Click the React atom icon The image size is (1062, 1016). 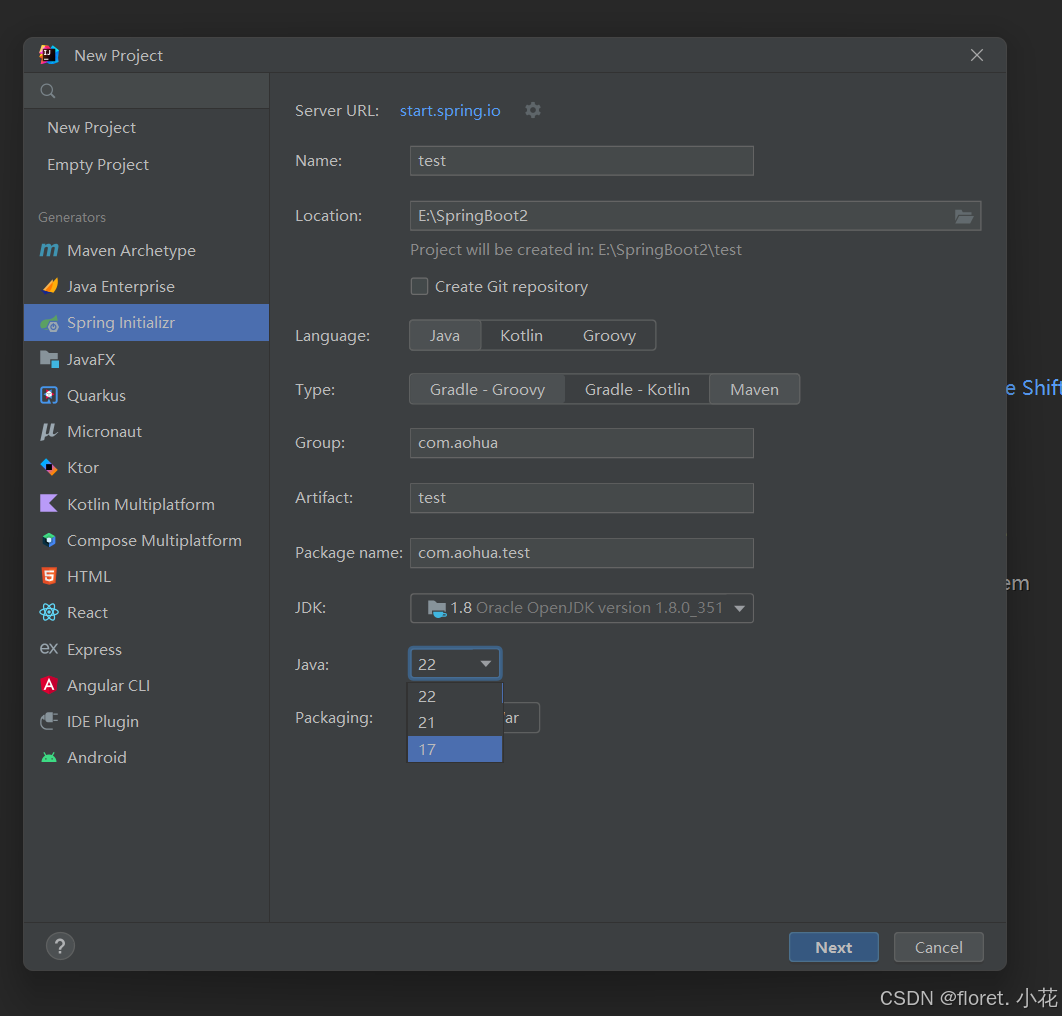pyautogui.click(x=49, y=612)
